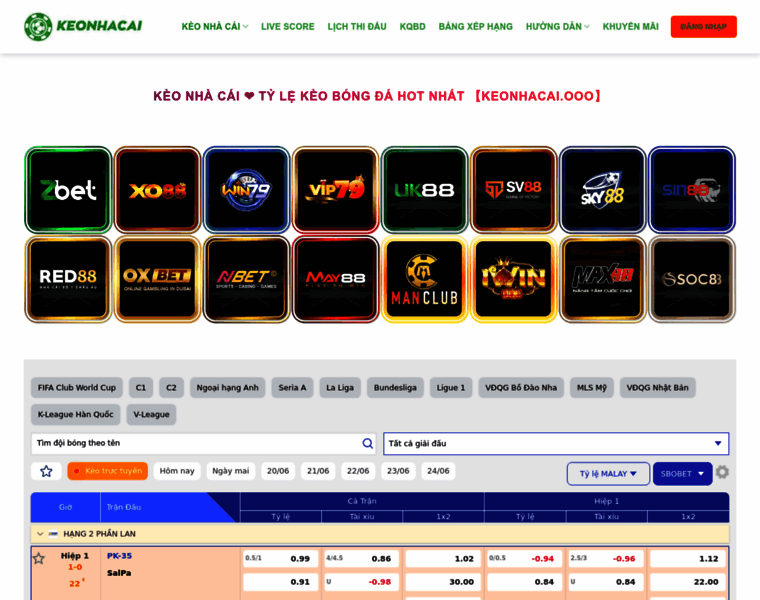Select the 21/06 date filter

pyautogui.click(x=318, y=471)
